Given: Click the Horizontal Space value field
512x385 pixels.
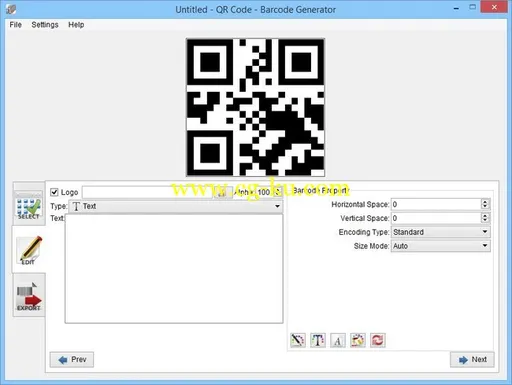Looking at the screenshot, I should click(x=436, y=204).
